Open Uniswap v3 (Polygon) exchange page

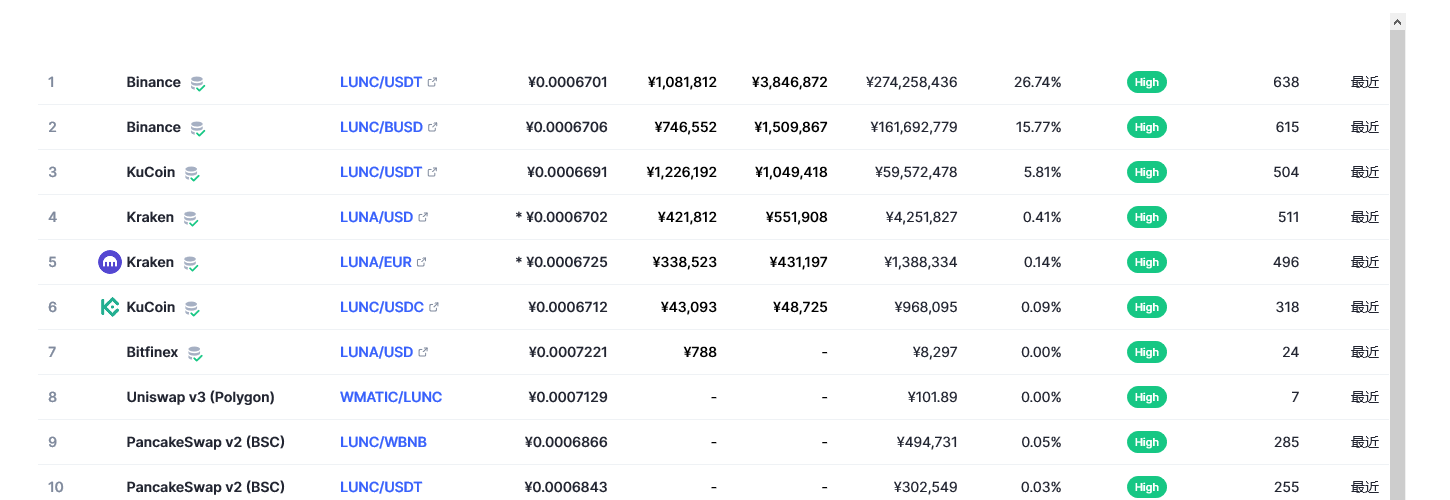[x=200, y=397]
